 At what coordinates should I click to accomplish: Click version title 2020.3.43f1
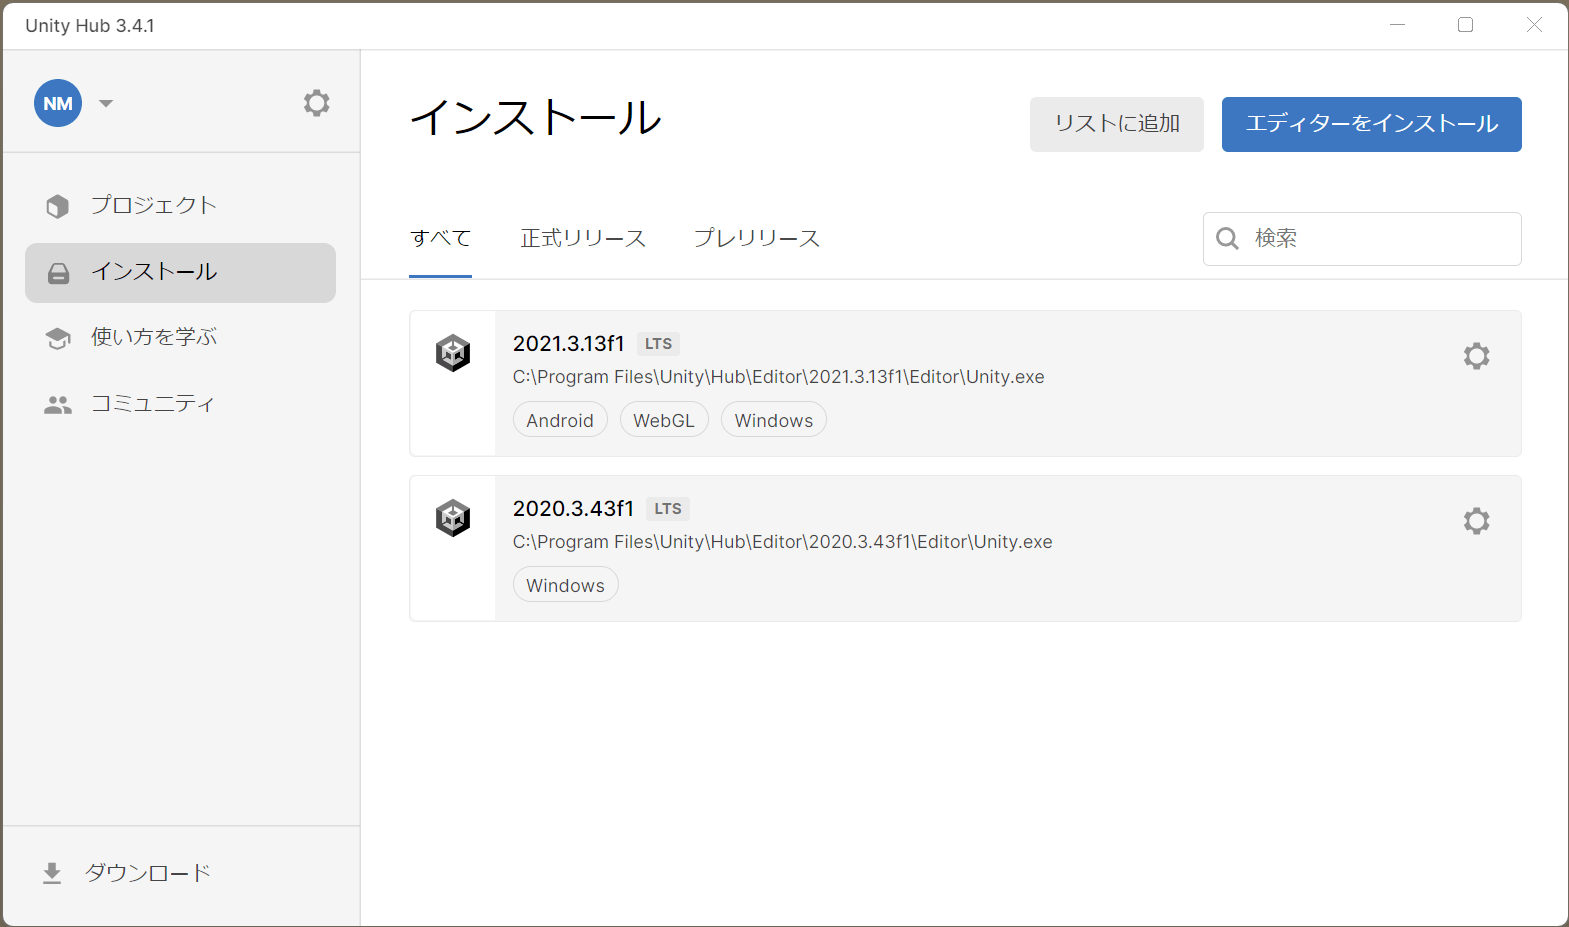[573, 509]
